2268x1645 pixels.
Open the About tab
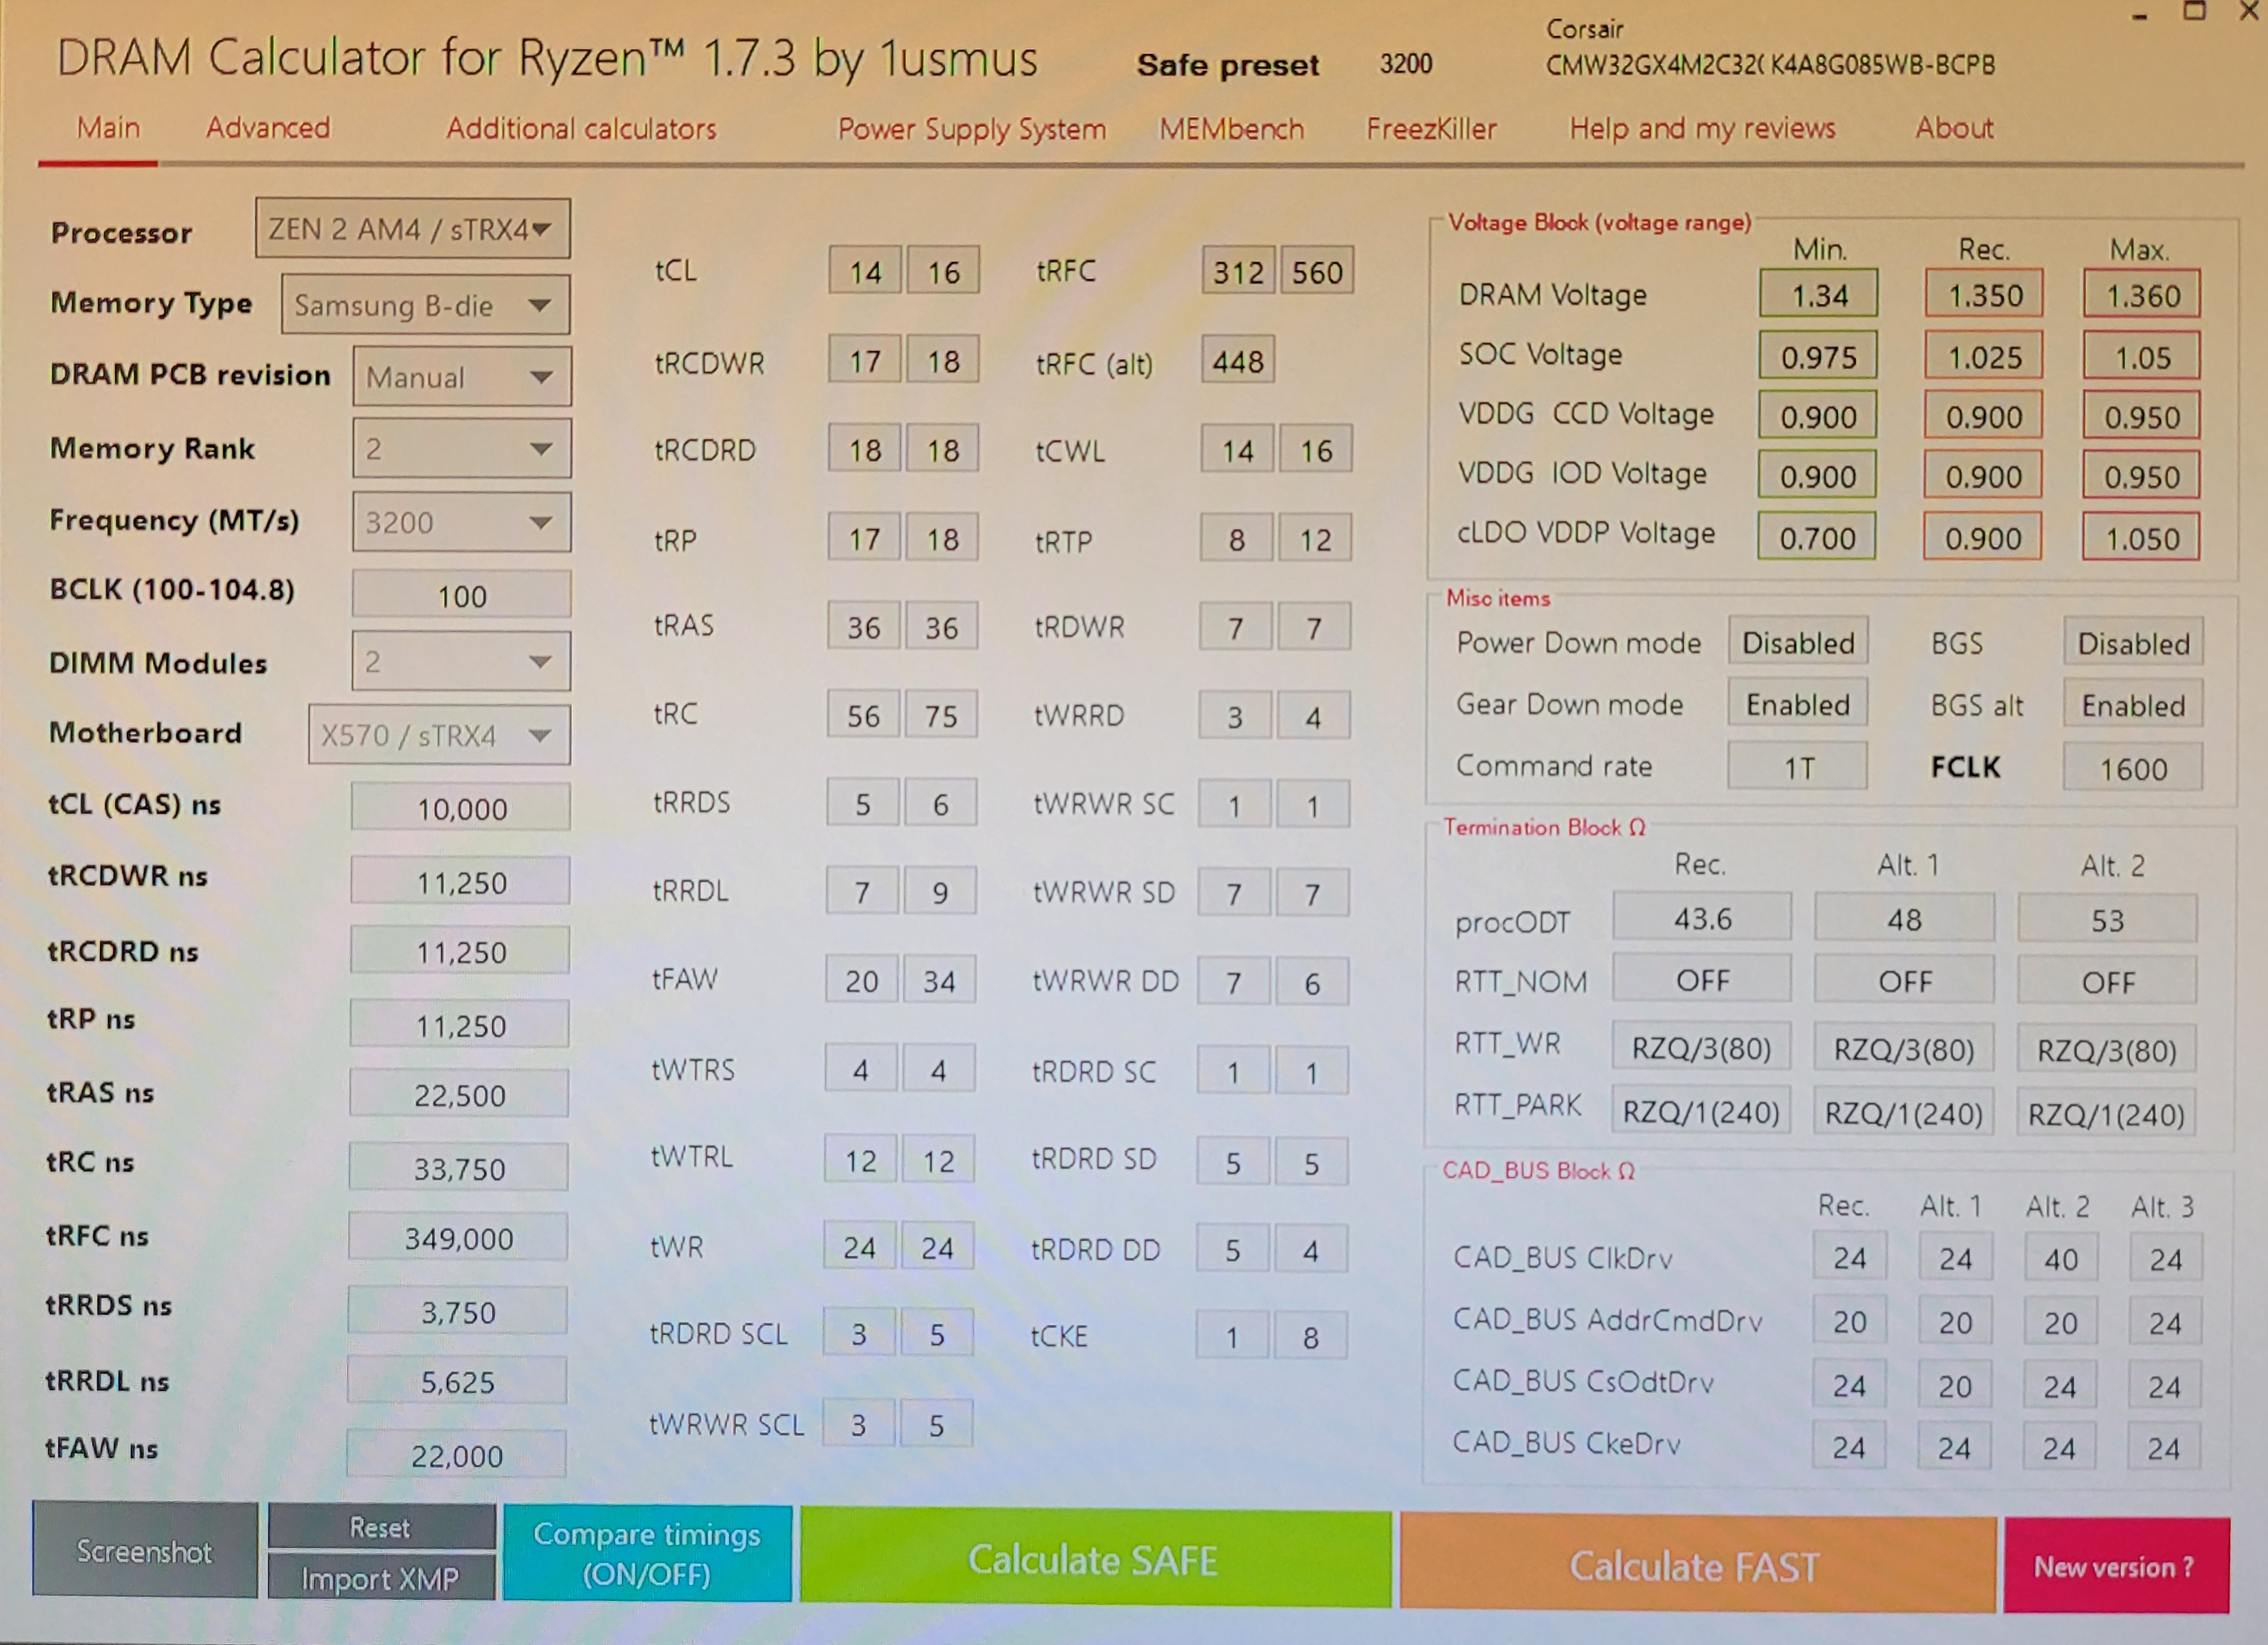pyautogui.click(x=1953, y=128)
